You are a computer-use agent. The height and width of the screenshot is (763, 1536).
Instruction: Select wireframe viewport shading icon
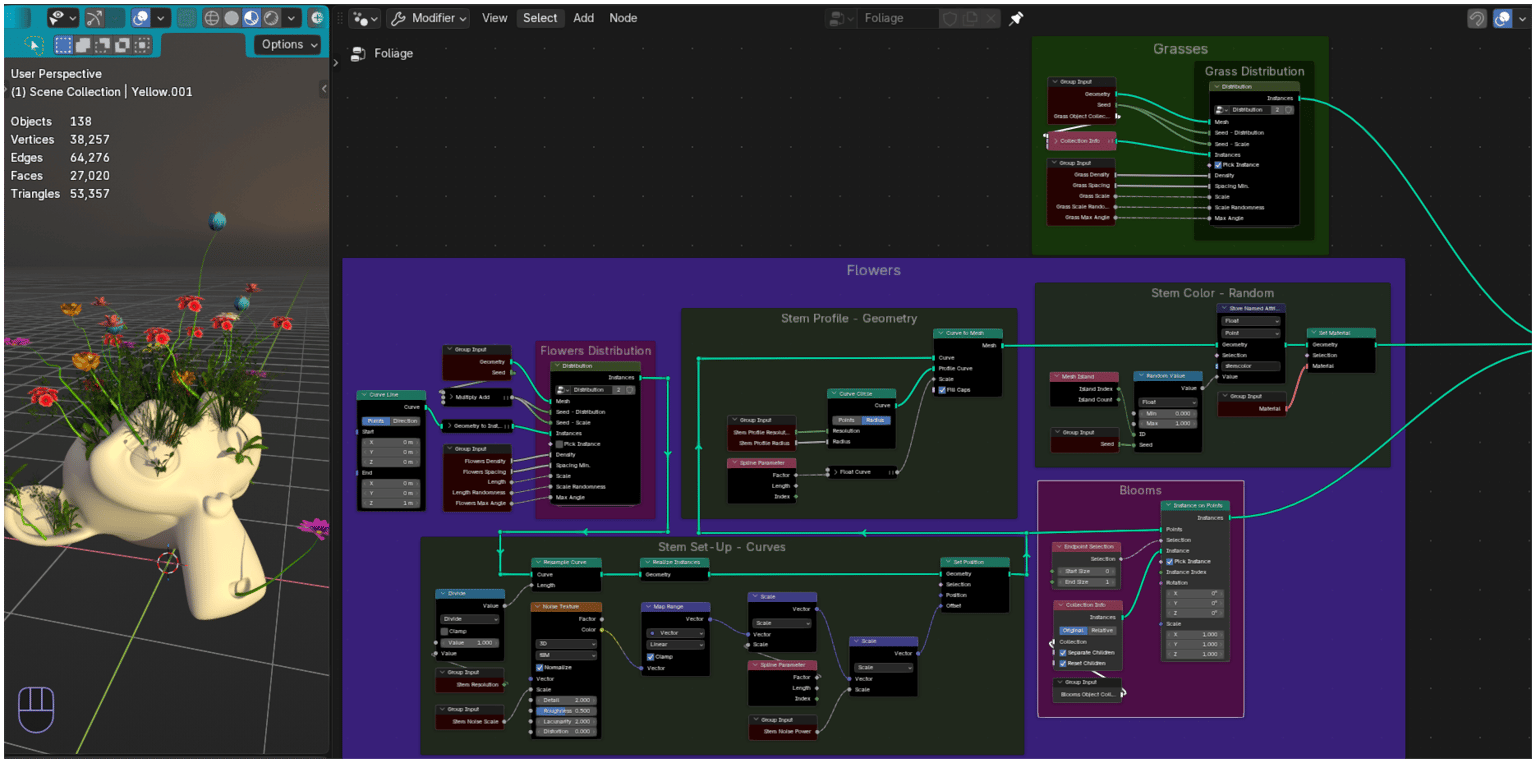point(212,18)
